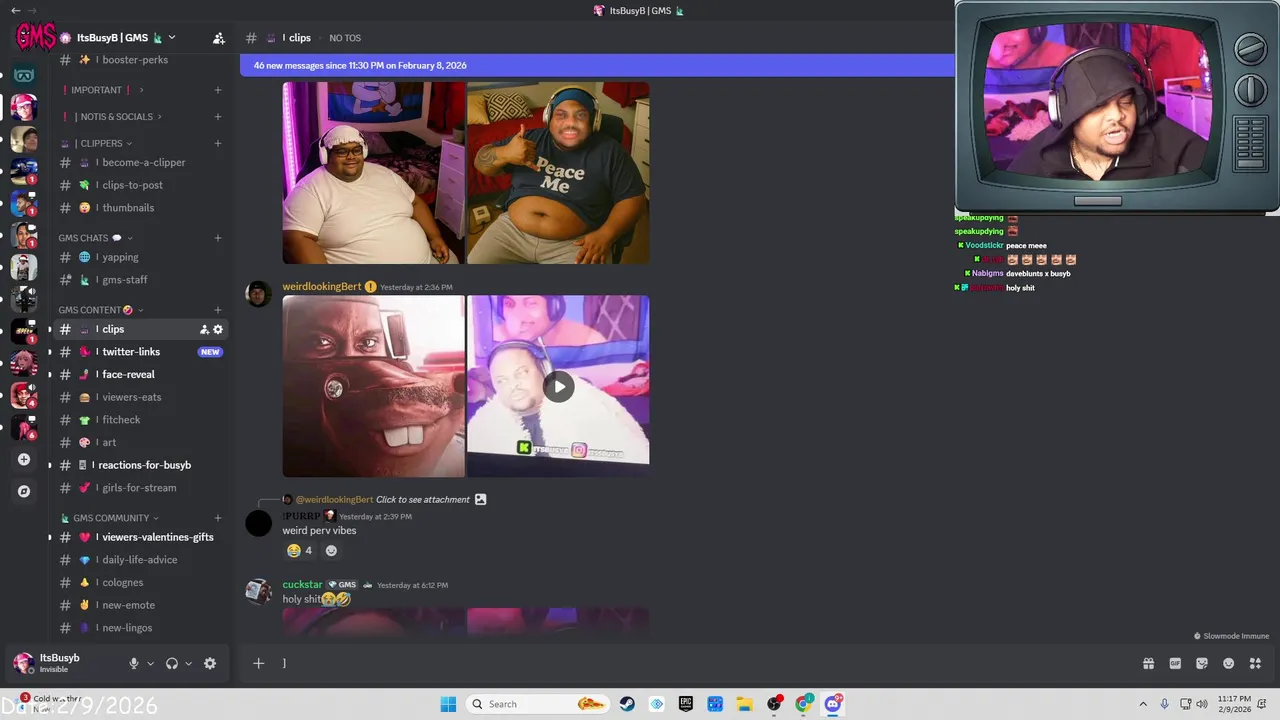Open Discover servers compass icon
This screenshot has width=1280, height=720.
pos(24,491)
